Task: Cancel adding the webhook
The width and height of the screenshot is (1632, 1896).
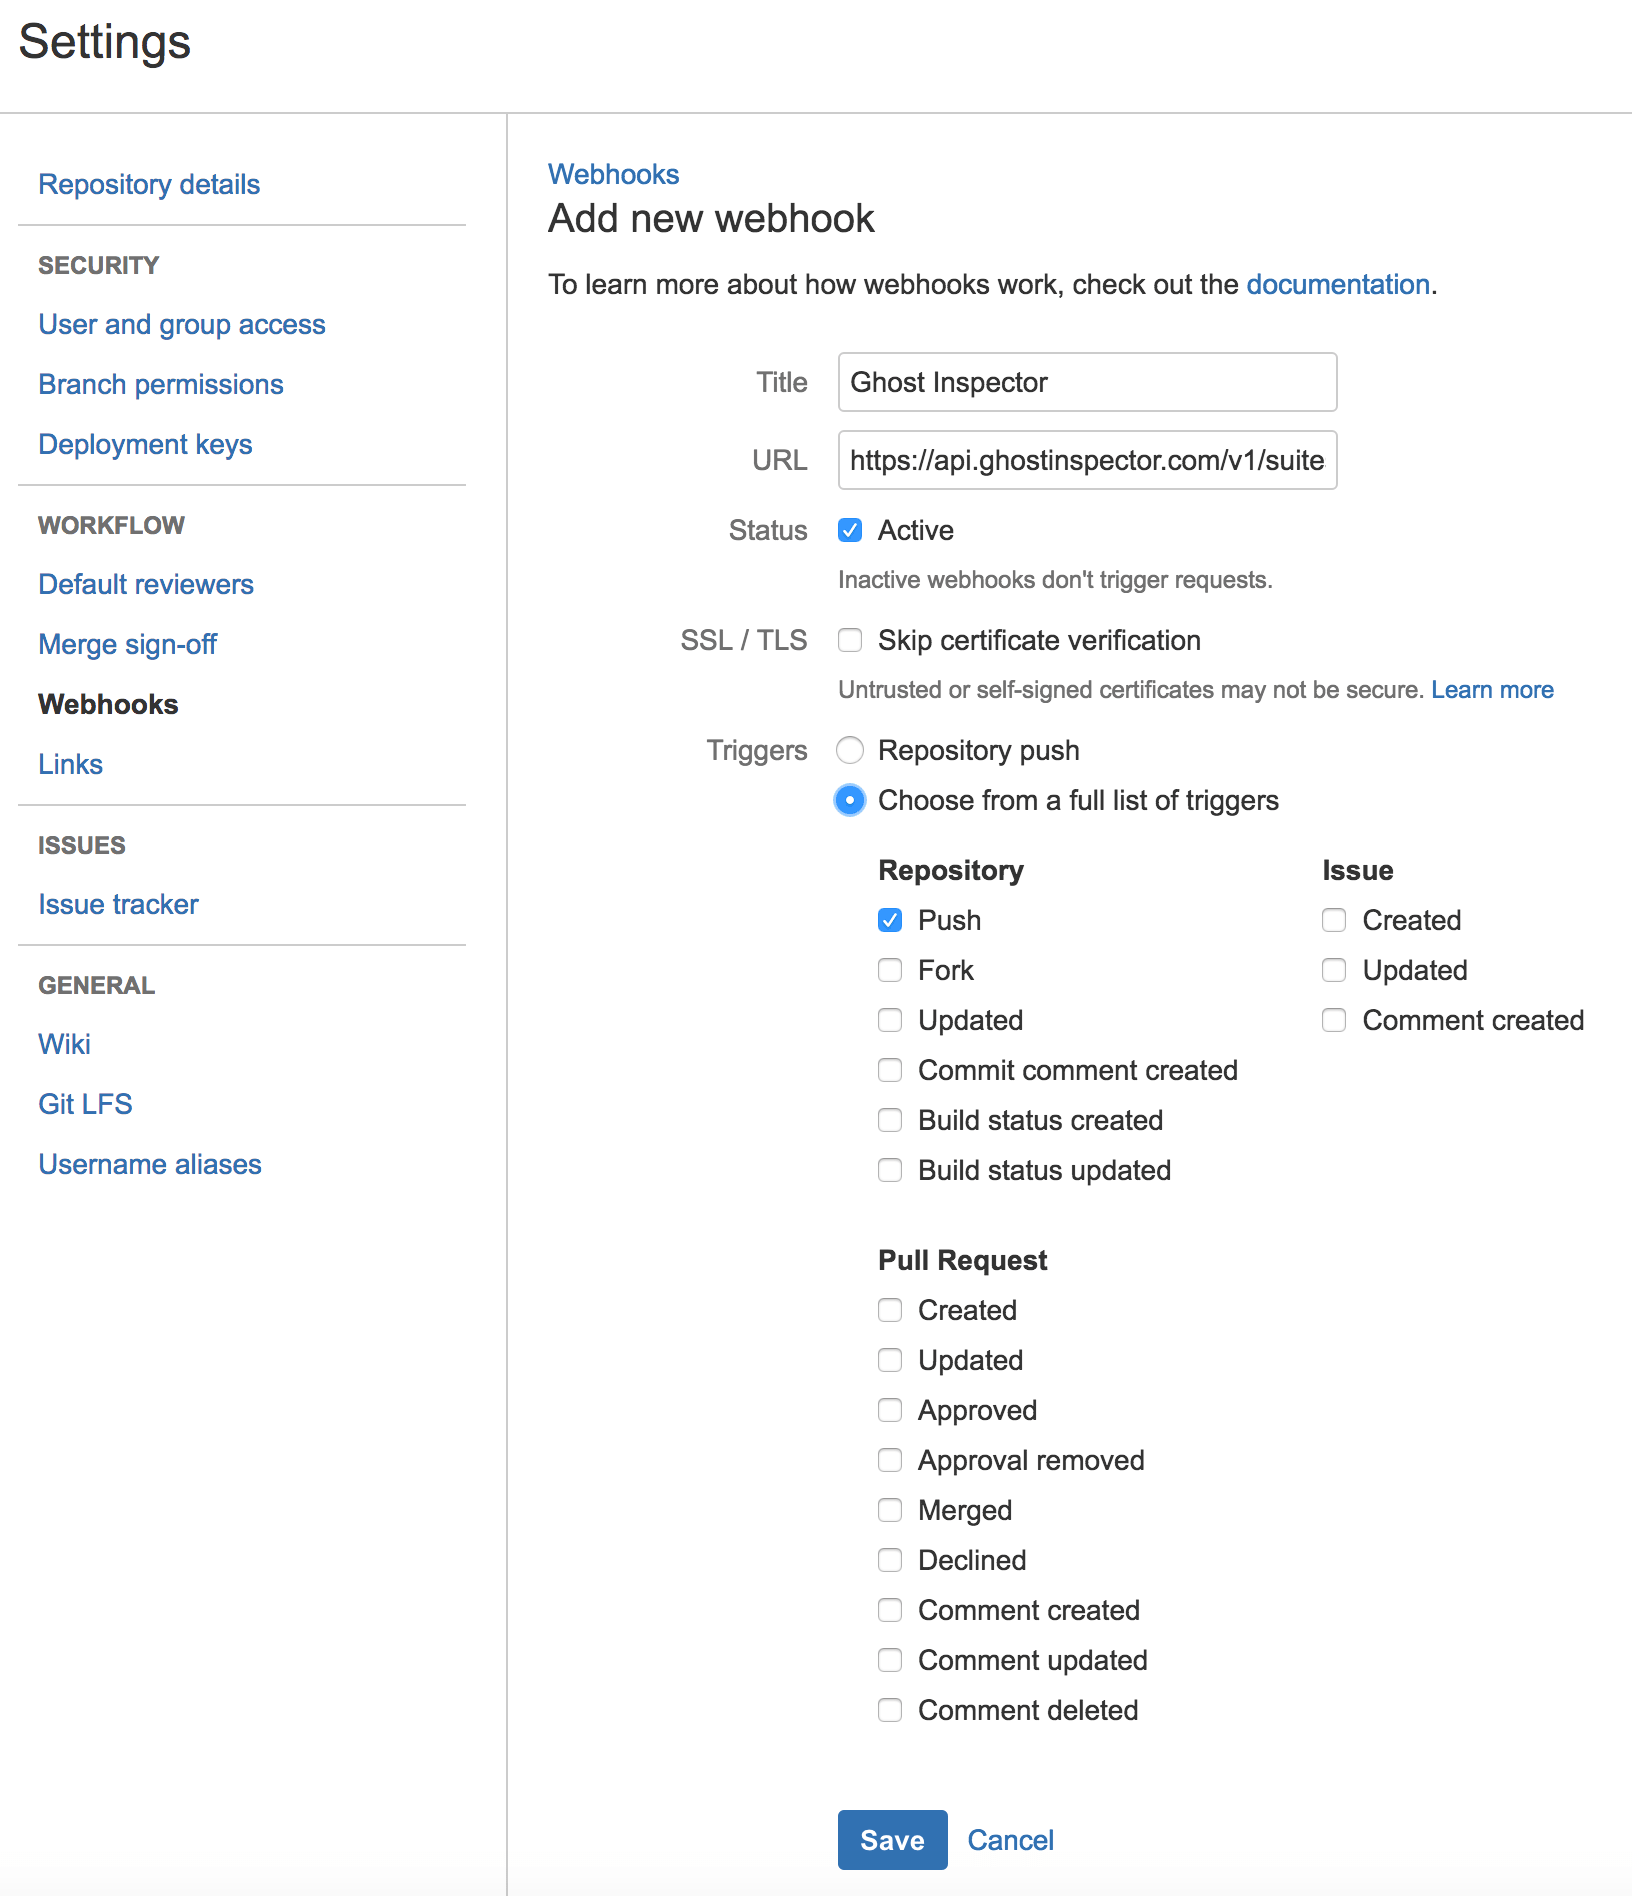Action: 1010,1839
